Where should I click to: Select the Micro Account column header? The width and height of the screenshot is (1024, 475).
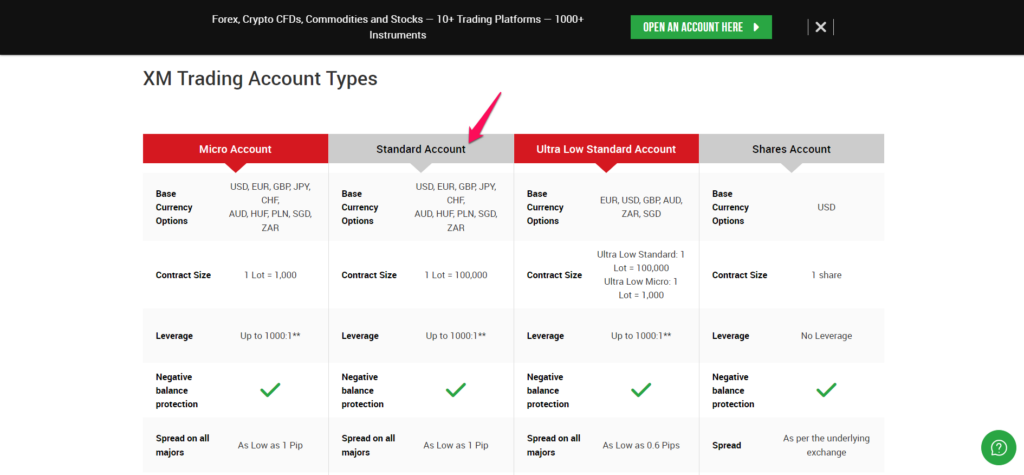pyautogui.click(x=235, y=149)
